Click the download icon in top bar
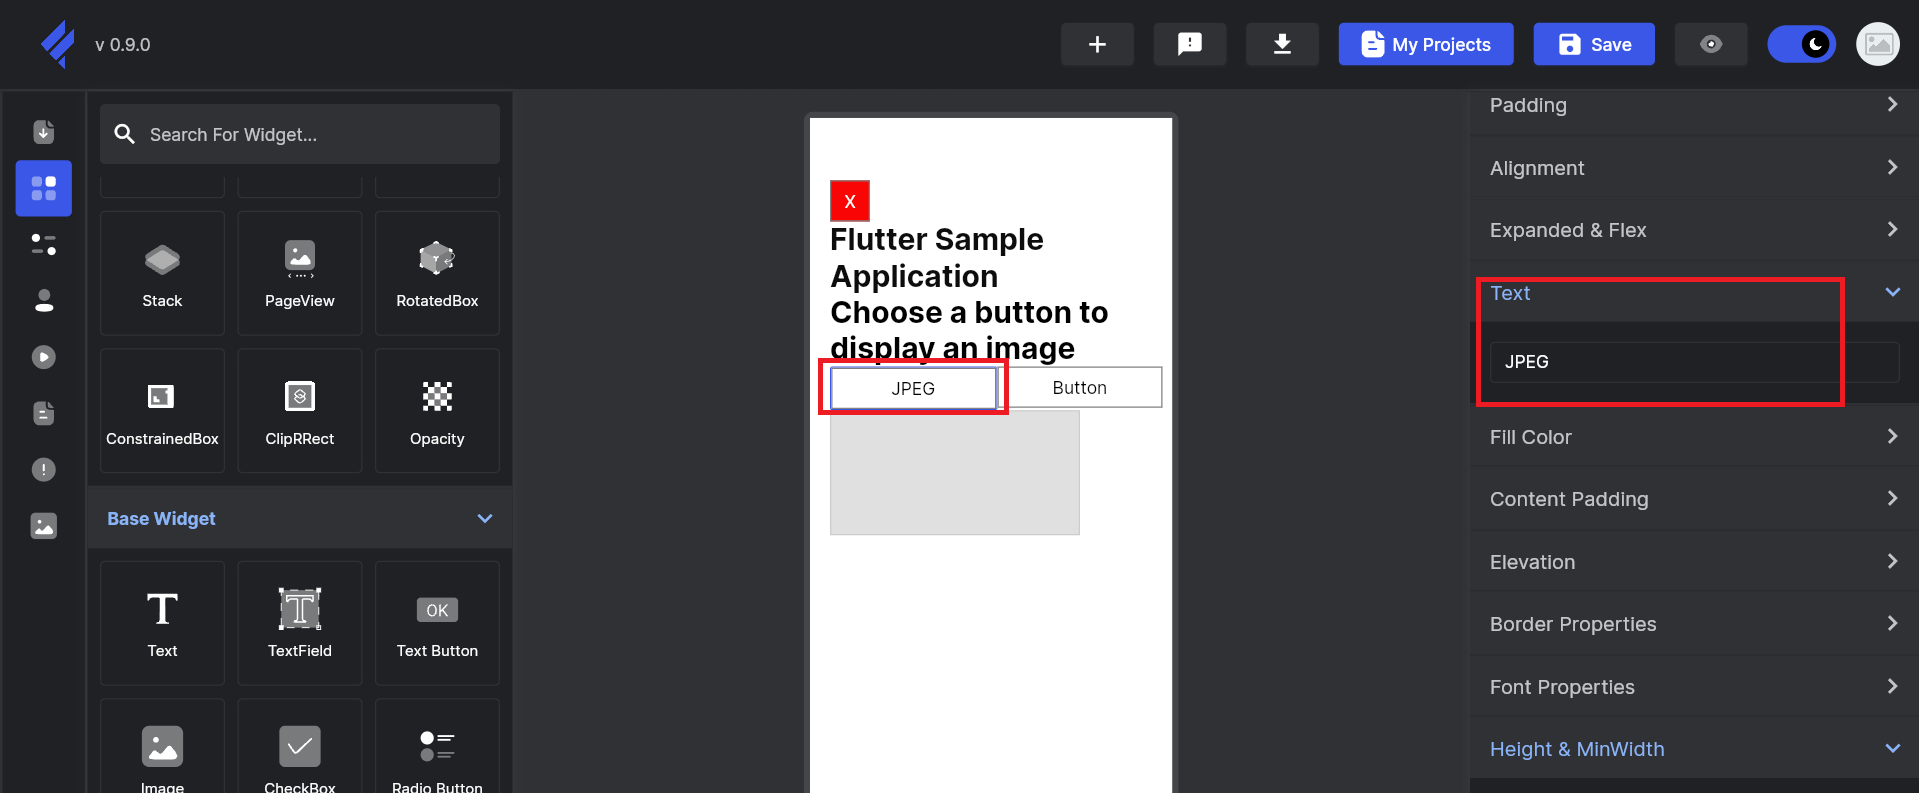The height and width of the screenshot is (793, 1919). 1281,45
